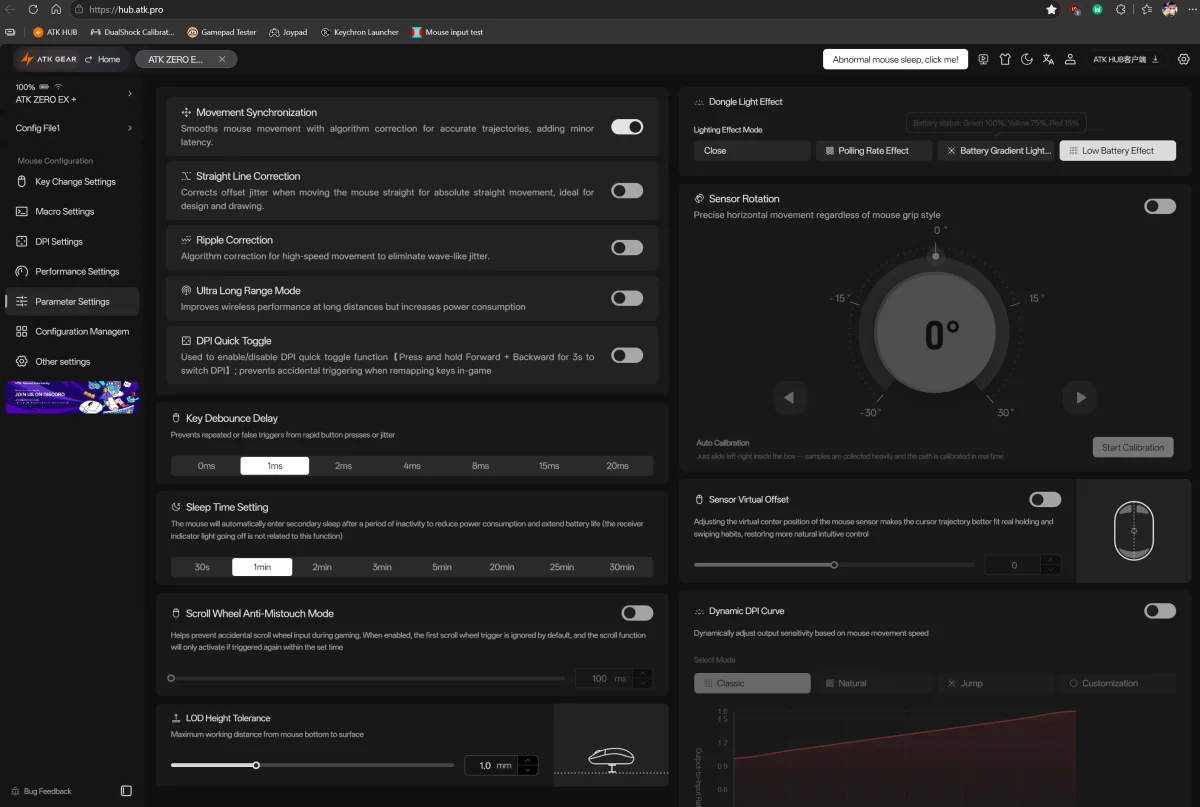Viewport: 1200px width, 807px height.
Task: Turn on Sensor Virtual Offset
Action: [1045, 499]
